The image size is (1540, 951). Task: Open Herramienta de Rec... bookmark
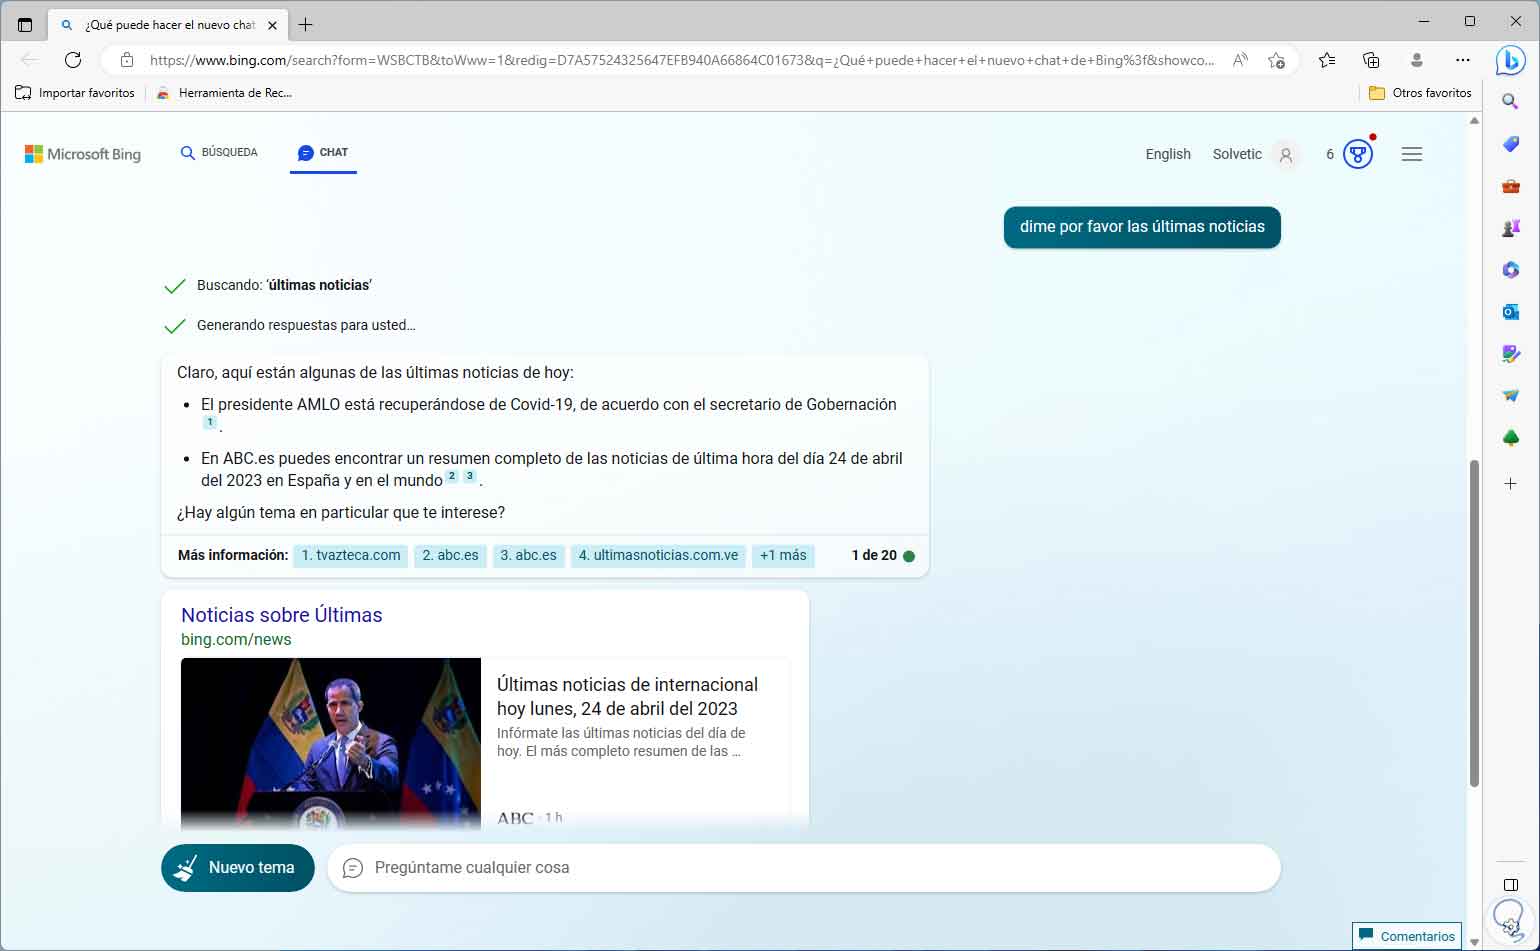pyautogui.click(x=224, y=93)
